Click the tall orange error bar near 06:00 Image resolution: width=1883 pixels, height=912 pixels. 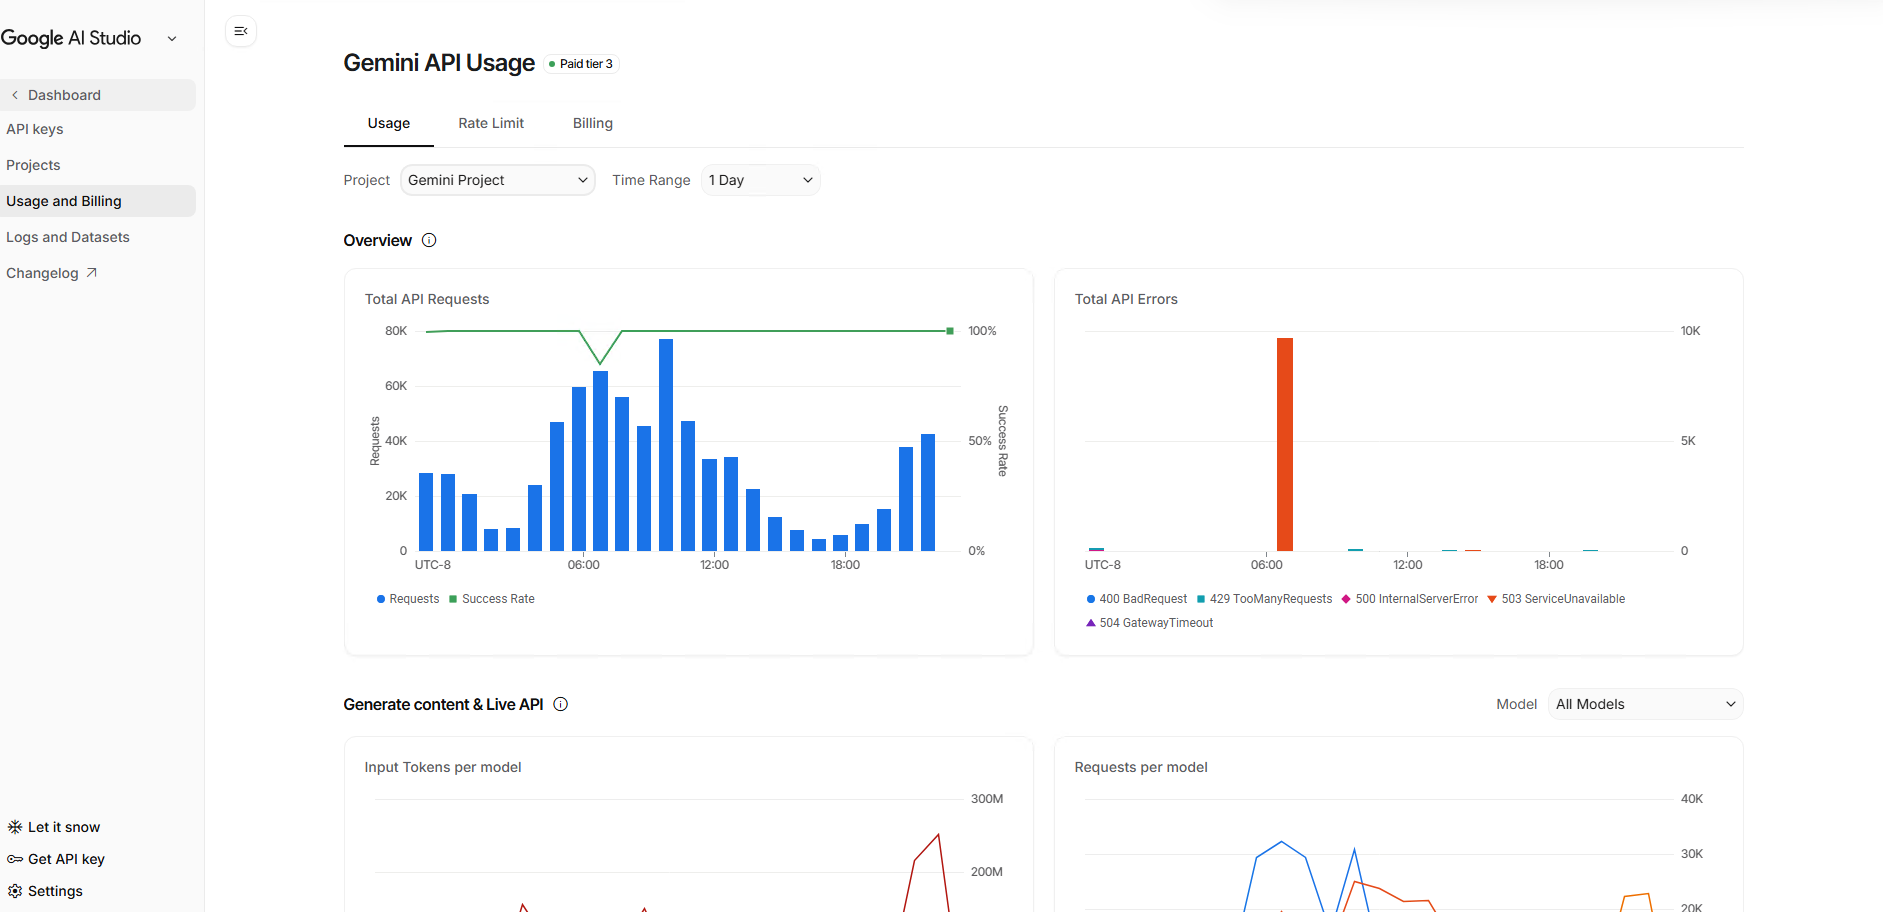coord(1285,444)
